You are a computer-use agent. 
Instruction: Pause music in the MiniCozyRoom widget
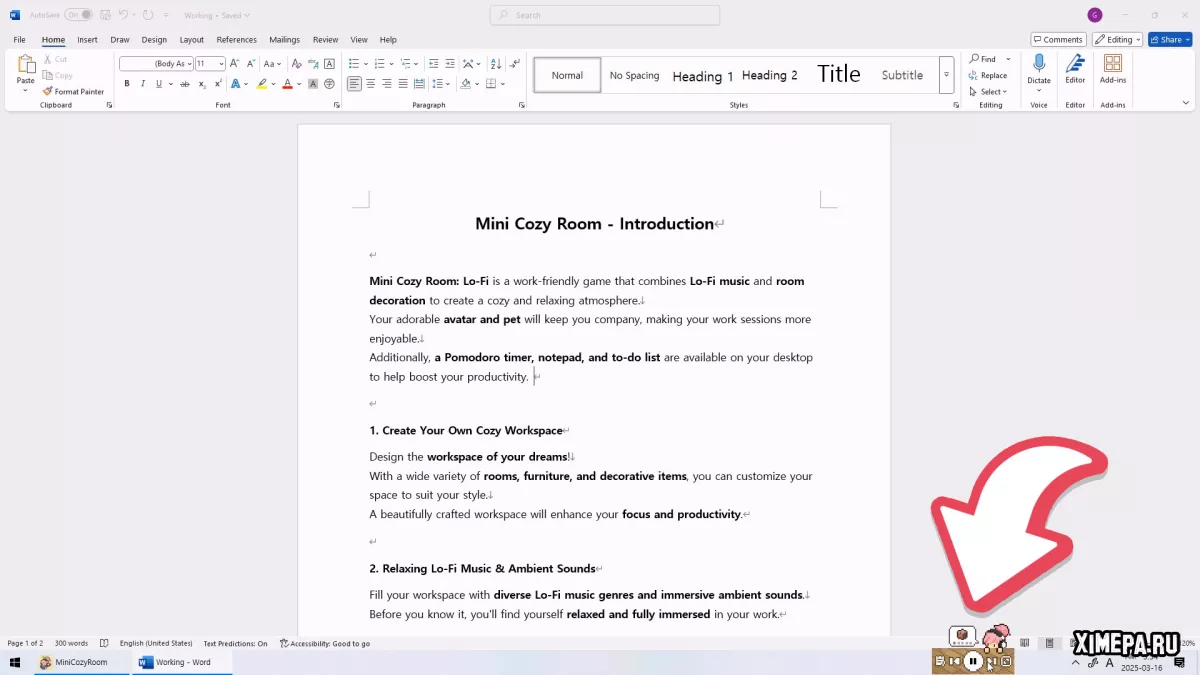click(x=973, y=661)
